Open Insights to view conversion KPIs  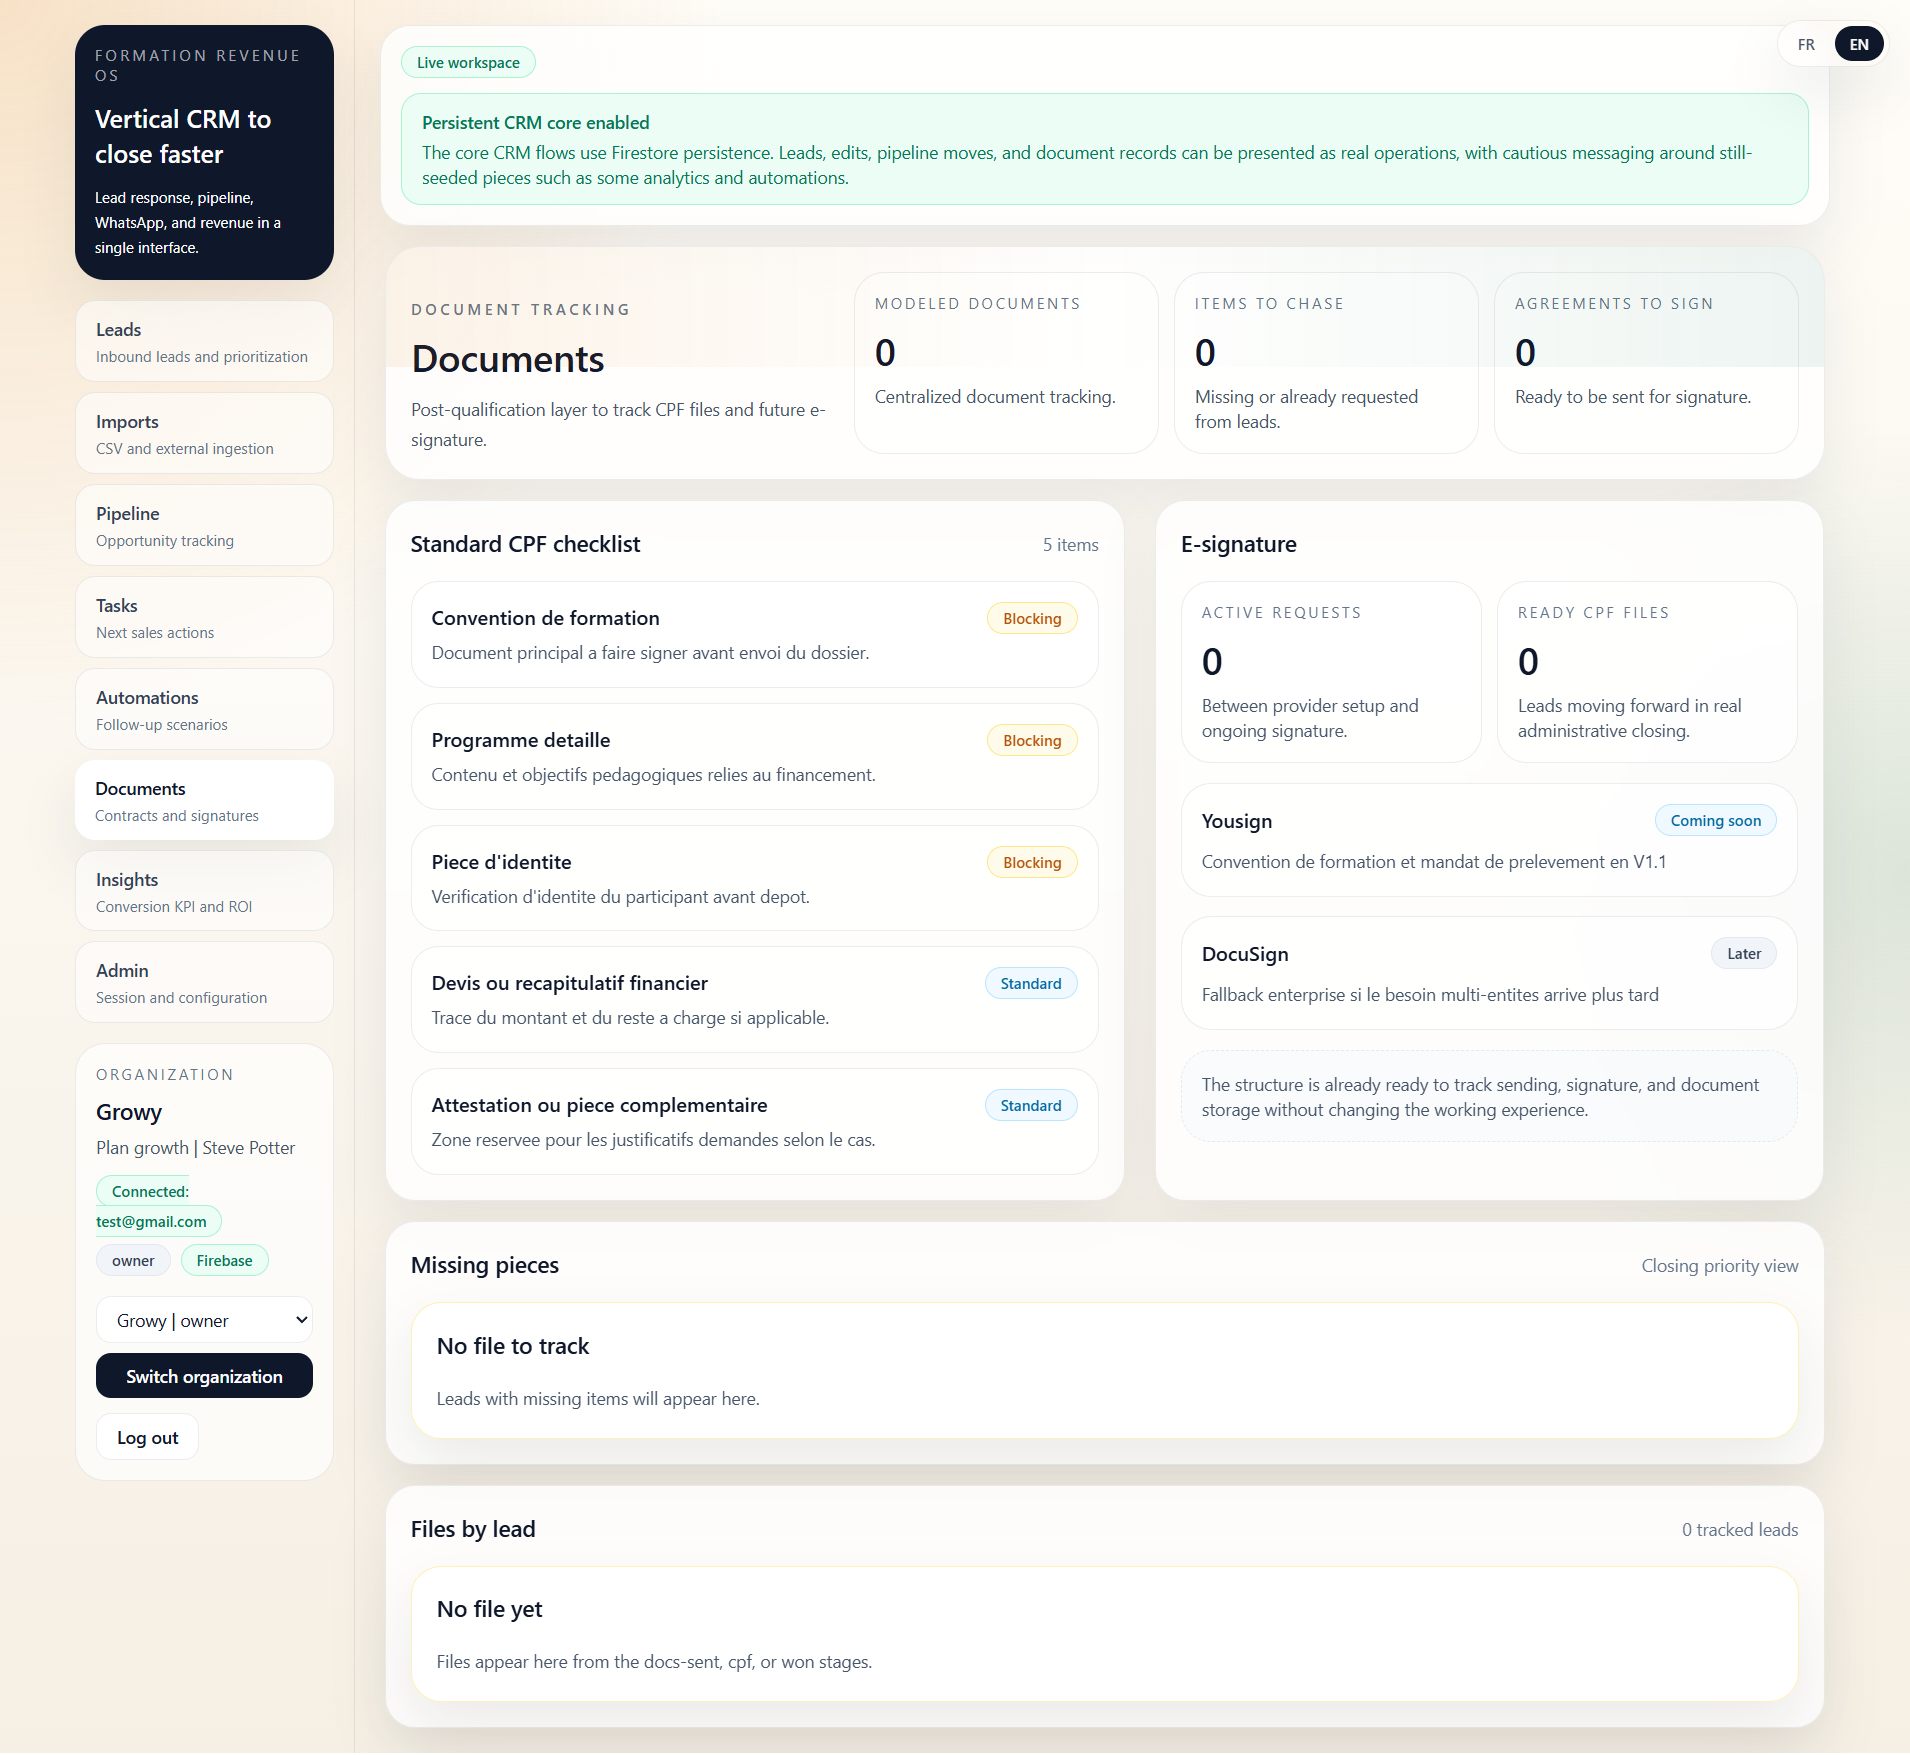204,890
